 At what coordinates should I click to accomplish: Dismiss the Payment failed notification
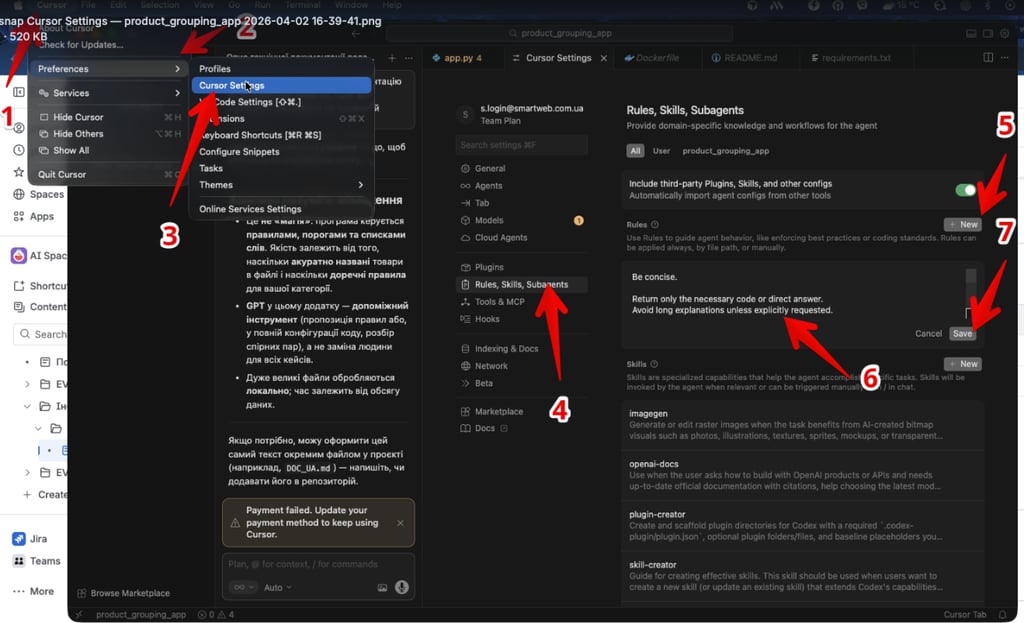point(400,523)
